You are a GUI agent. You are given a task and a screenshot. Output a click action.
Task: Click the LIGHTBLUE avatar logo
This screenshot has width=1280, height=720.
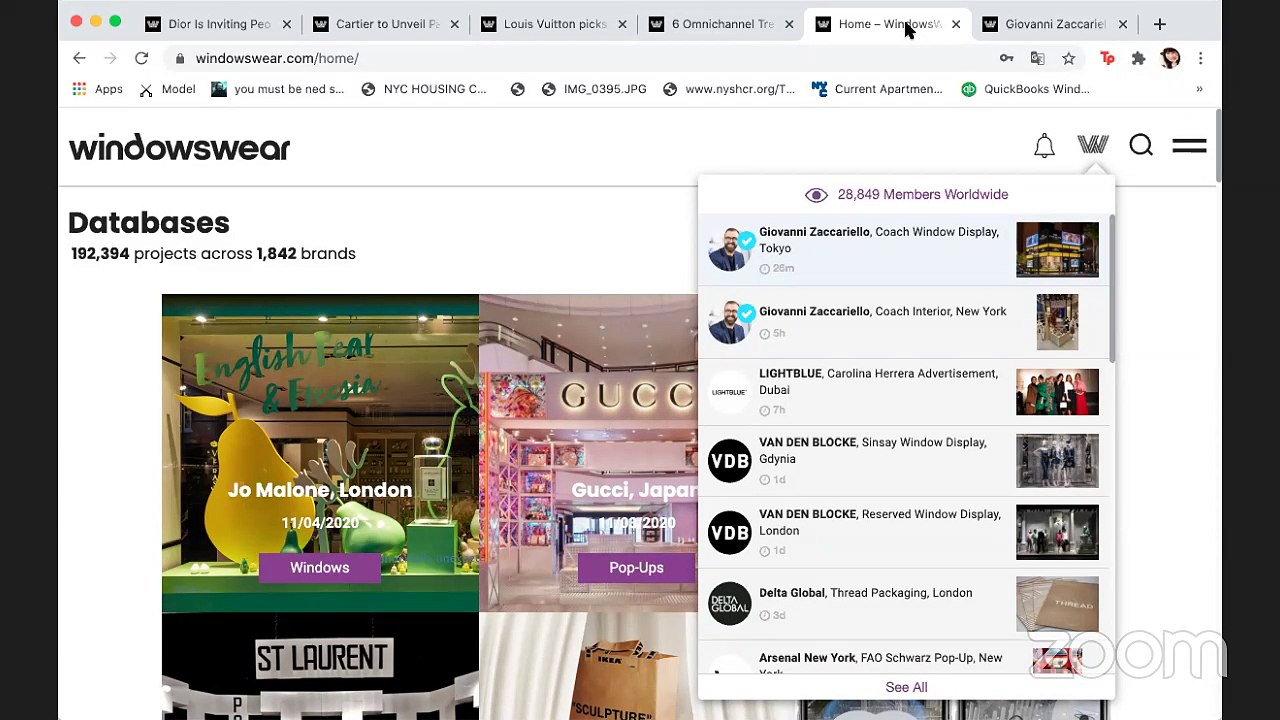click(729, 392)
